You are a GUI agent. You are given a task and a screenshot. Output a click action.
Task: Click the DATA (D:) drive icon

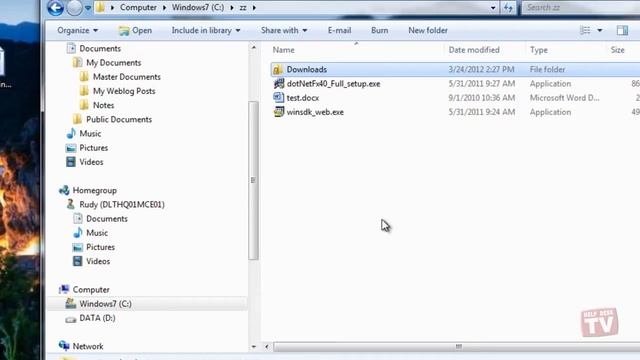tap(71, 318)
